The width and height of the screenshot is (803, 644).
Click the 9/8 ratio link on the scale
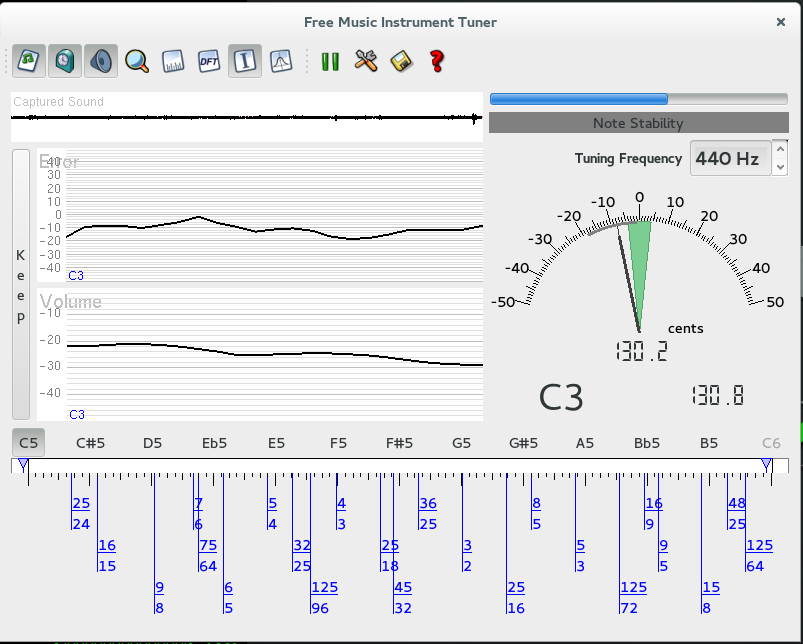tap(159, 597)
